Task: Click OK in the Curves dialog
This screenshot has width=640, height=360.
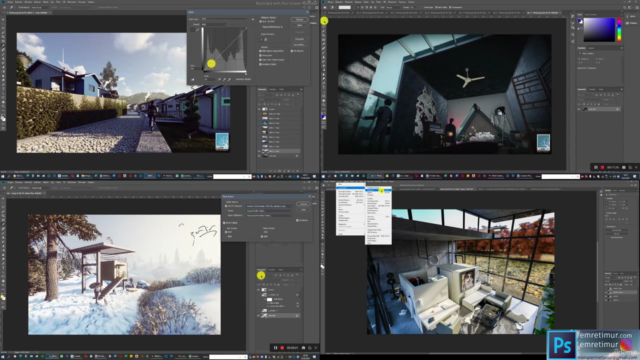Action: [x=299, y=19]
